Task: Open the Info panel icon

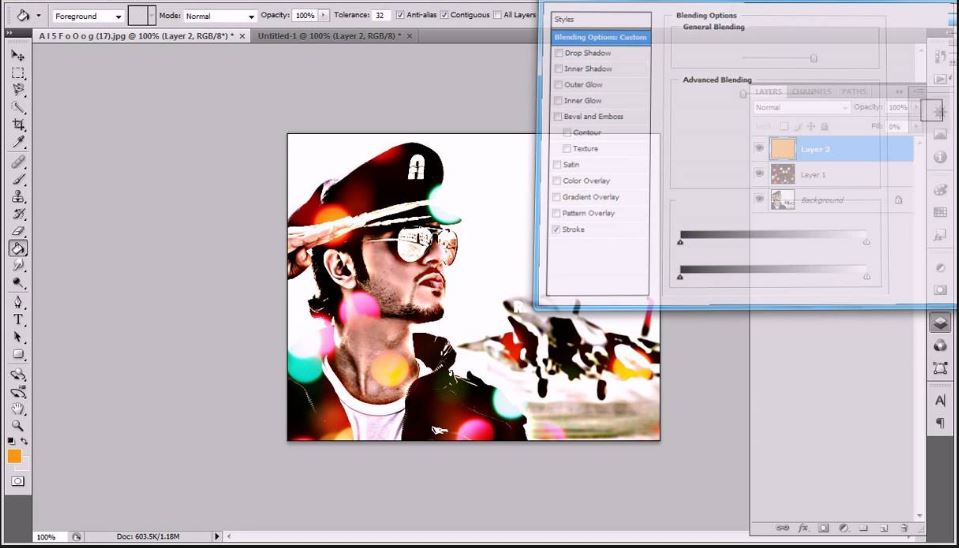Action: coord(940,157)
